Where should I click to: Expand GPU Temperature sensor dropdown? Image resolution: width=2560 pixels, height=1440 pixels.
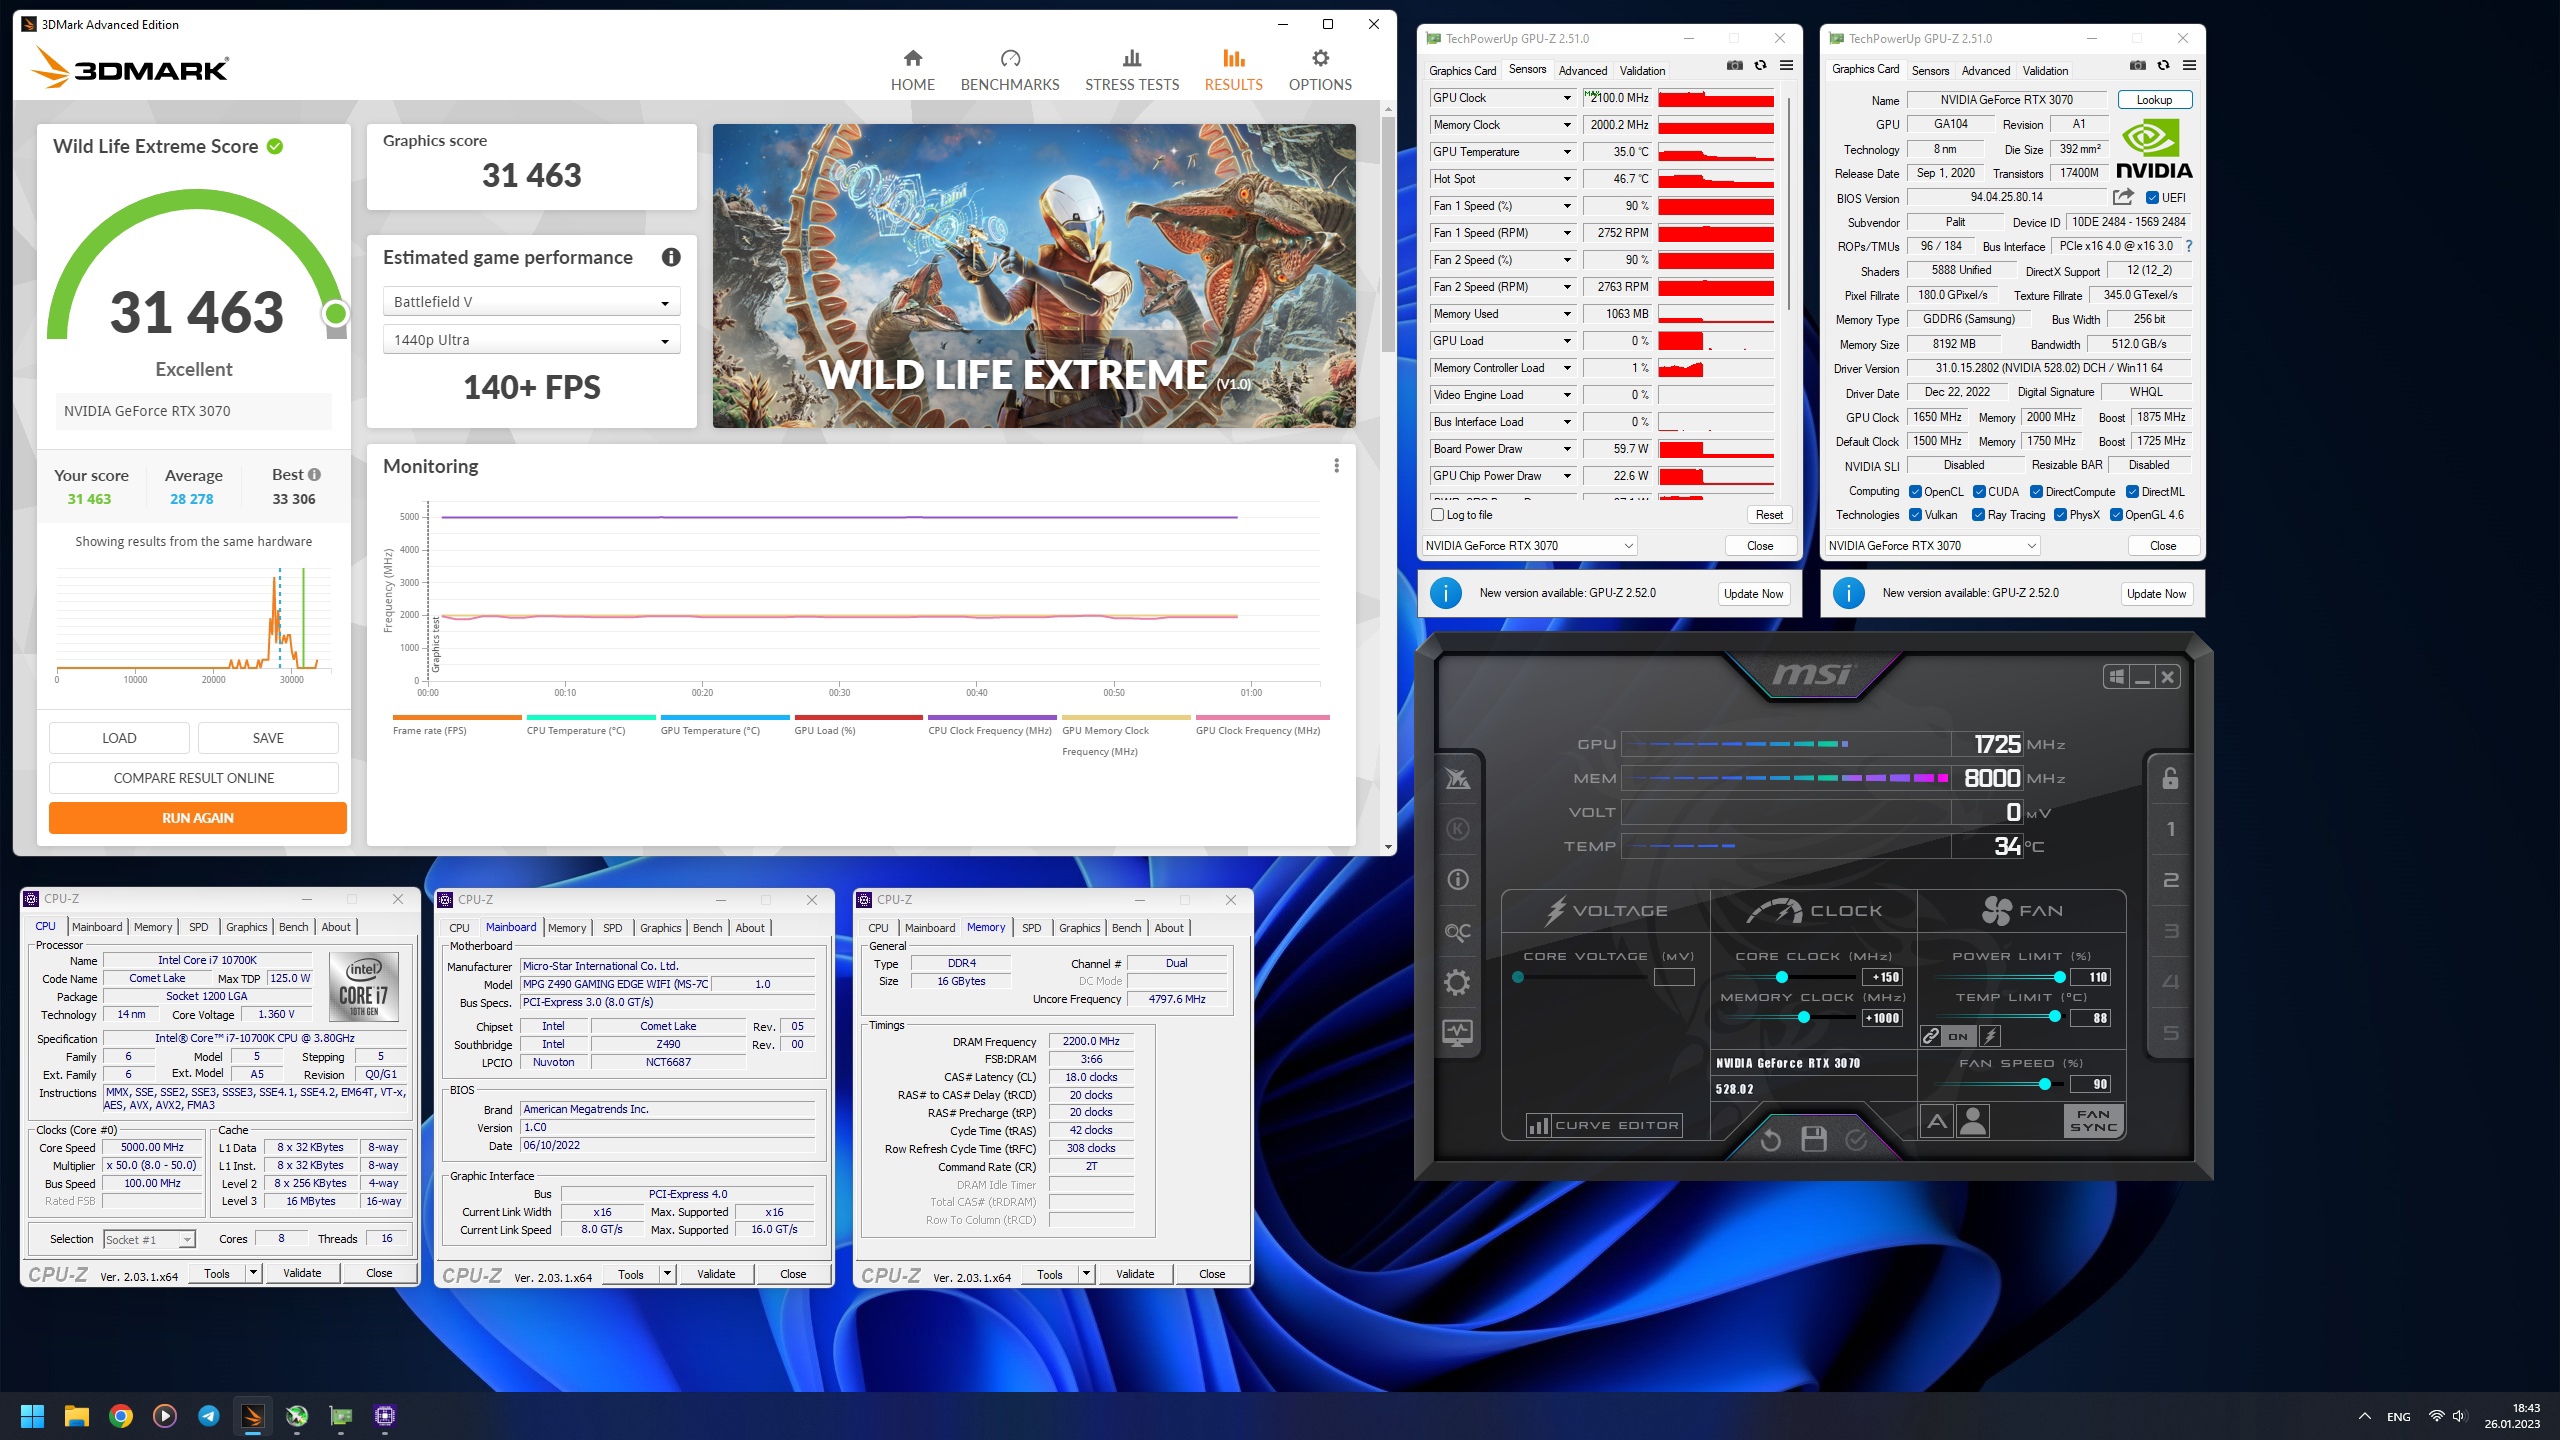pos(1567,152)
